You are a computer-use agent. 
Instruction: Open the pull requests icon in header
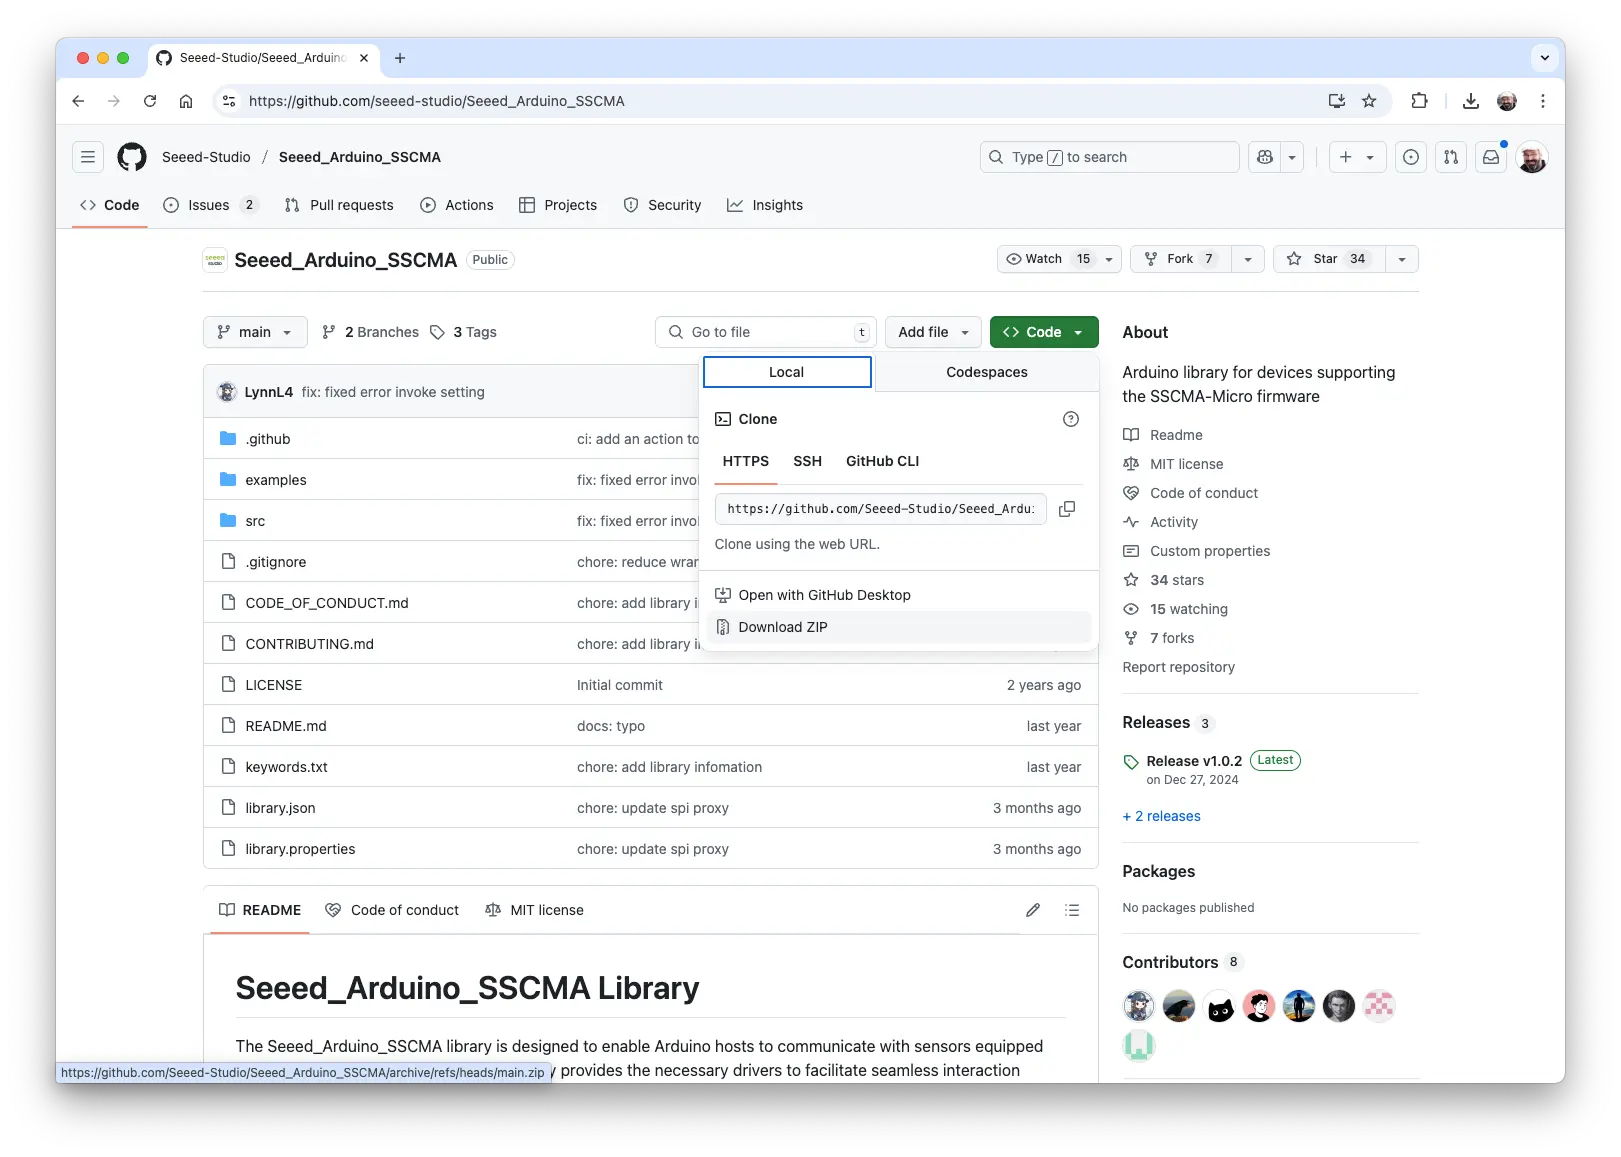point(1450,157)
